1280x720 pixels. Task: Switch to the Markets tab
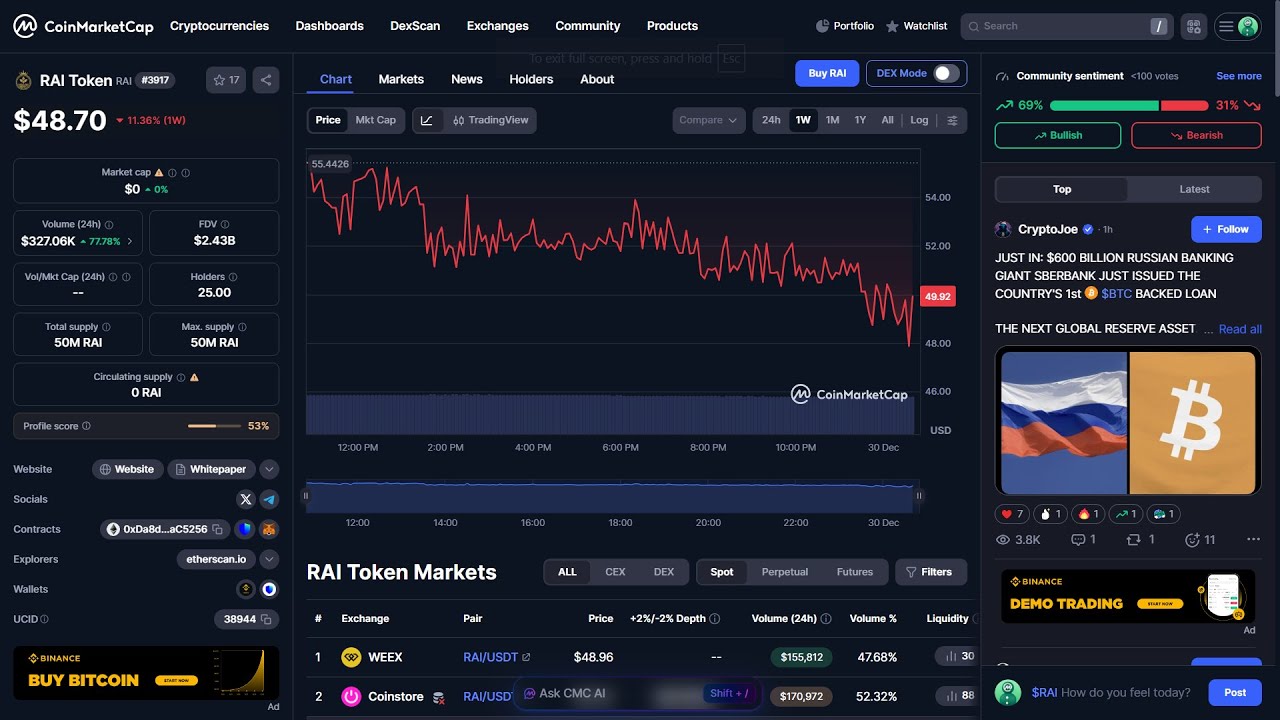[x=401, y=79]
